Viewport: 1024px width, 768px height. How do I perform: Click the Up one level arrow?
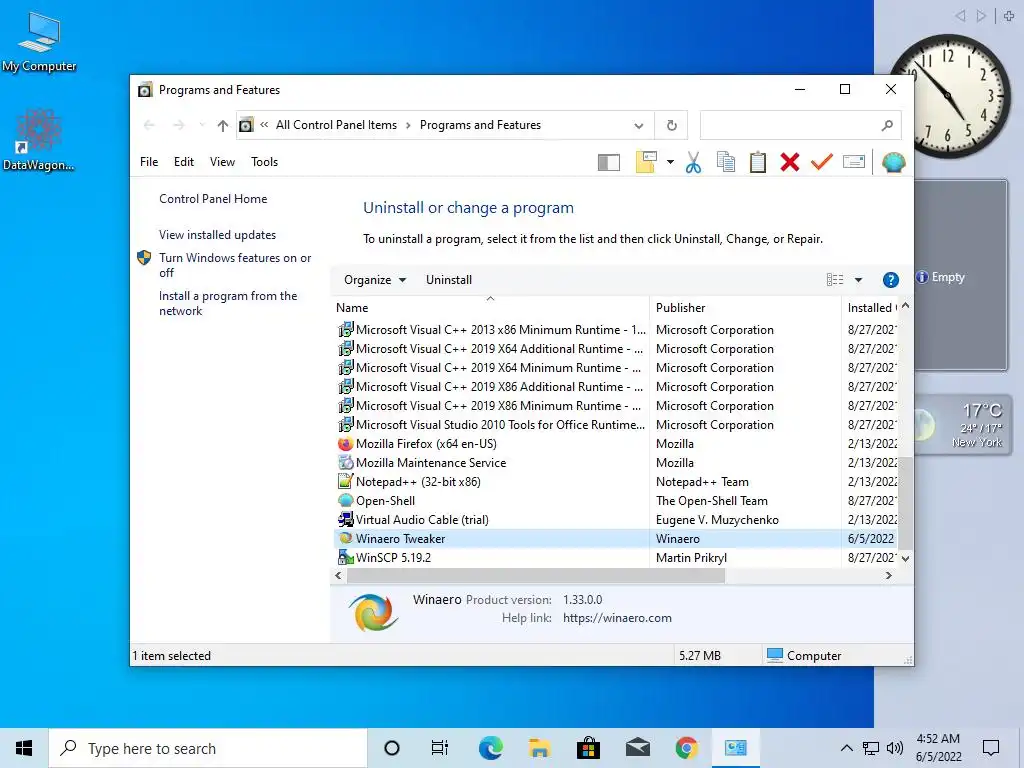click(x=223, y=125)
